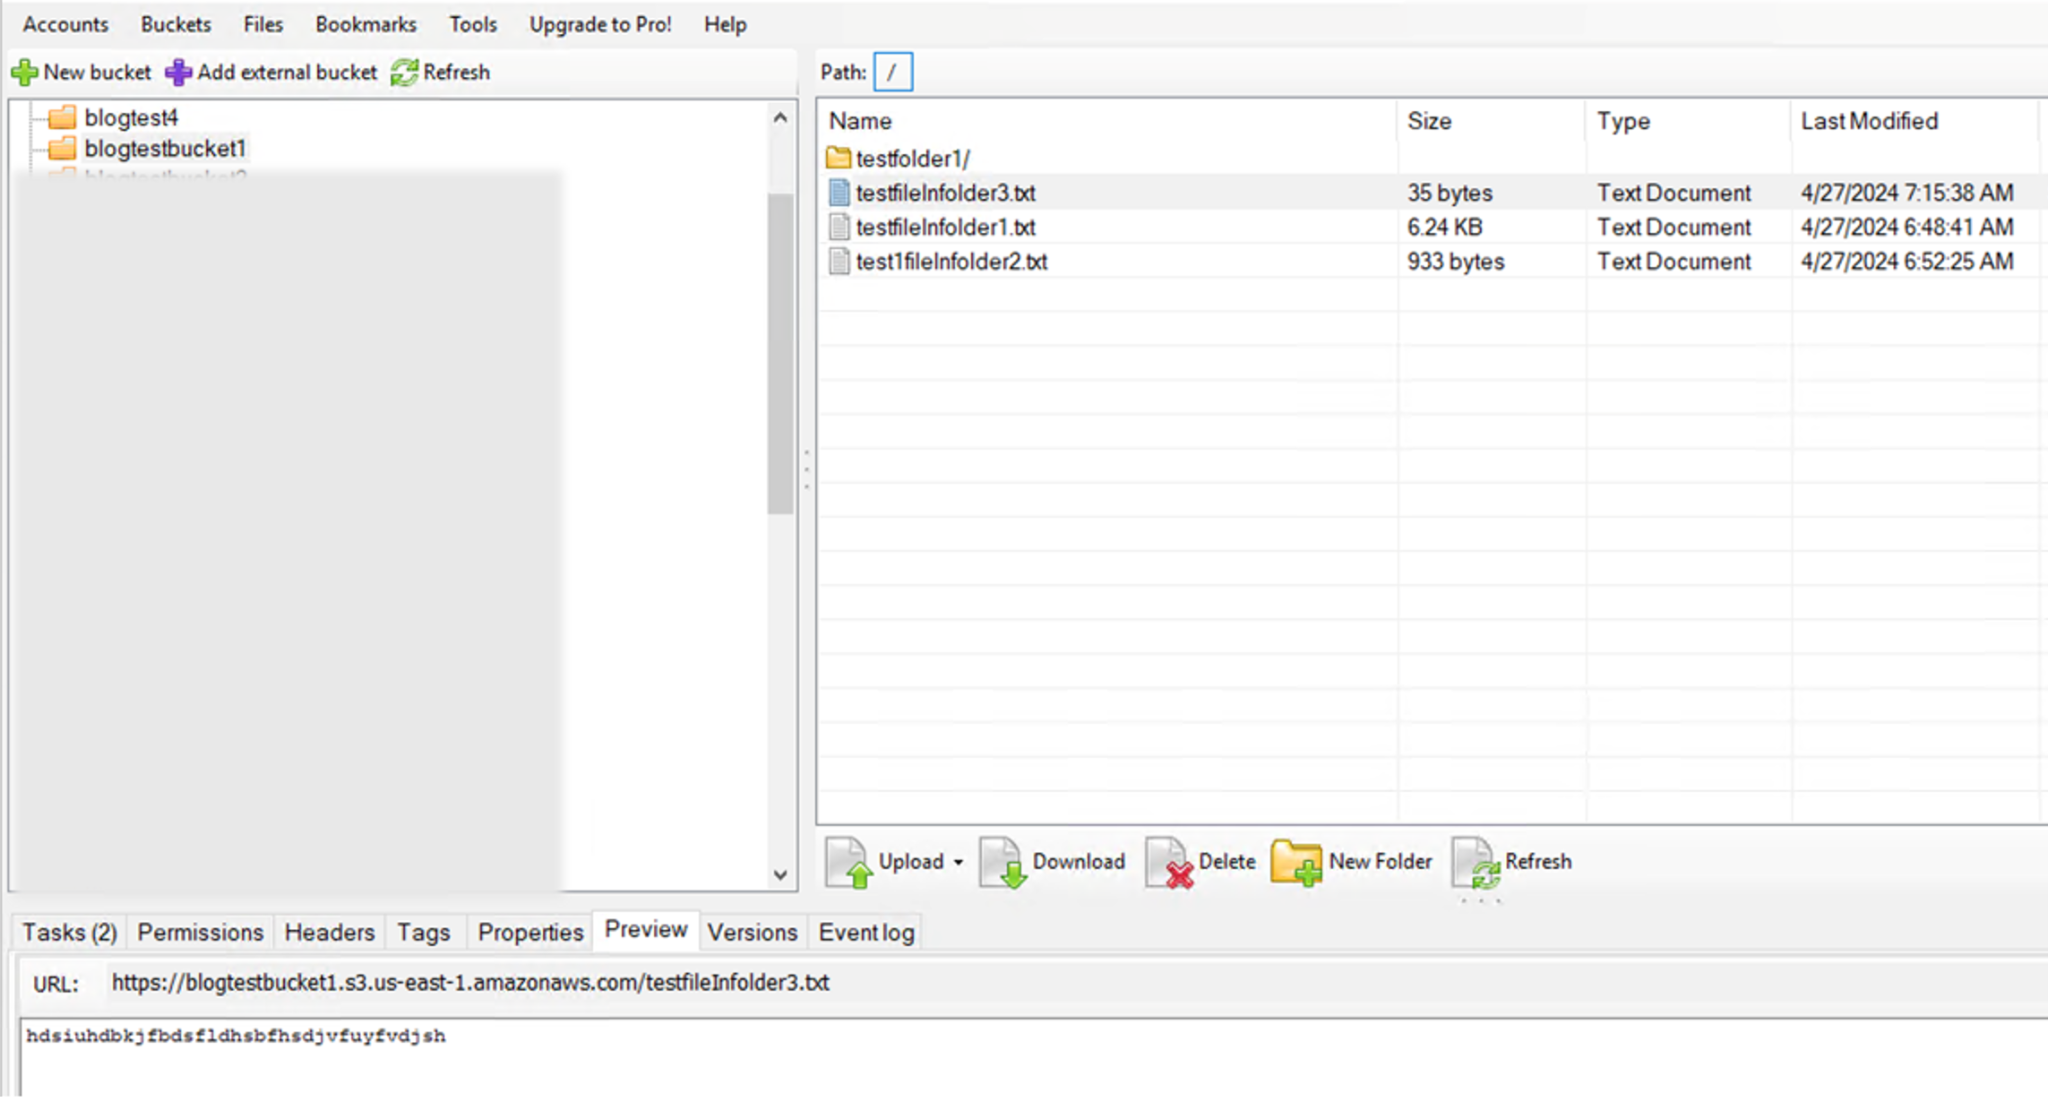The image size is (2048, 1097).
Task: Click the Upload file icon
Action: 850,862
